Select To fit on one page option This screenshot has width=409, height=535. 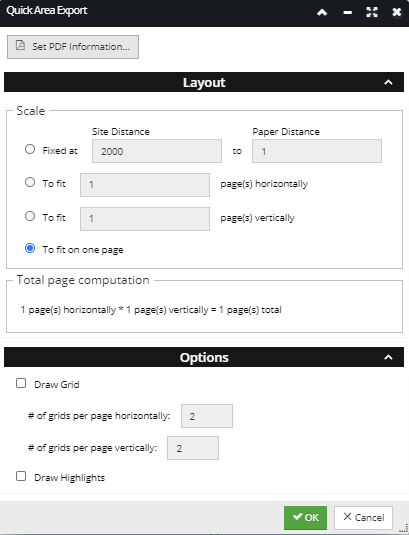30,248
